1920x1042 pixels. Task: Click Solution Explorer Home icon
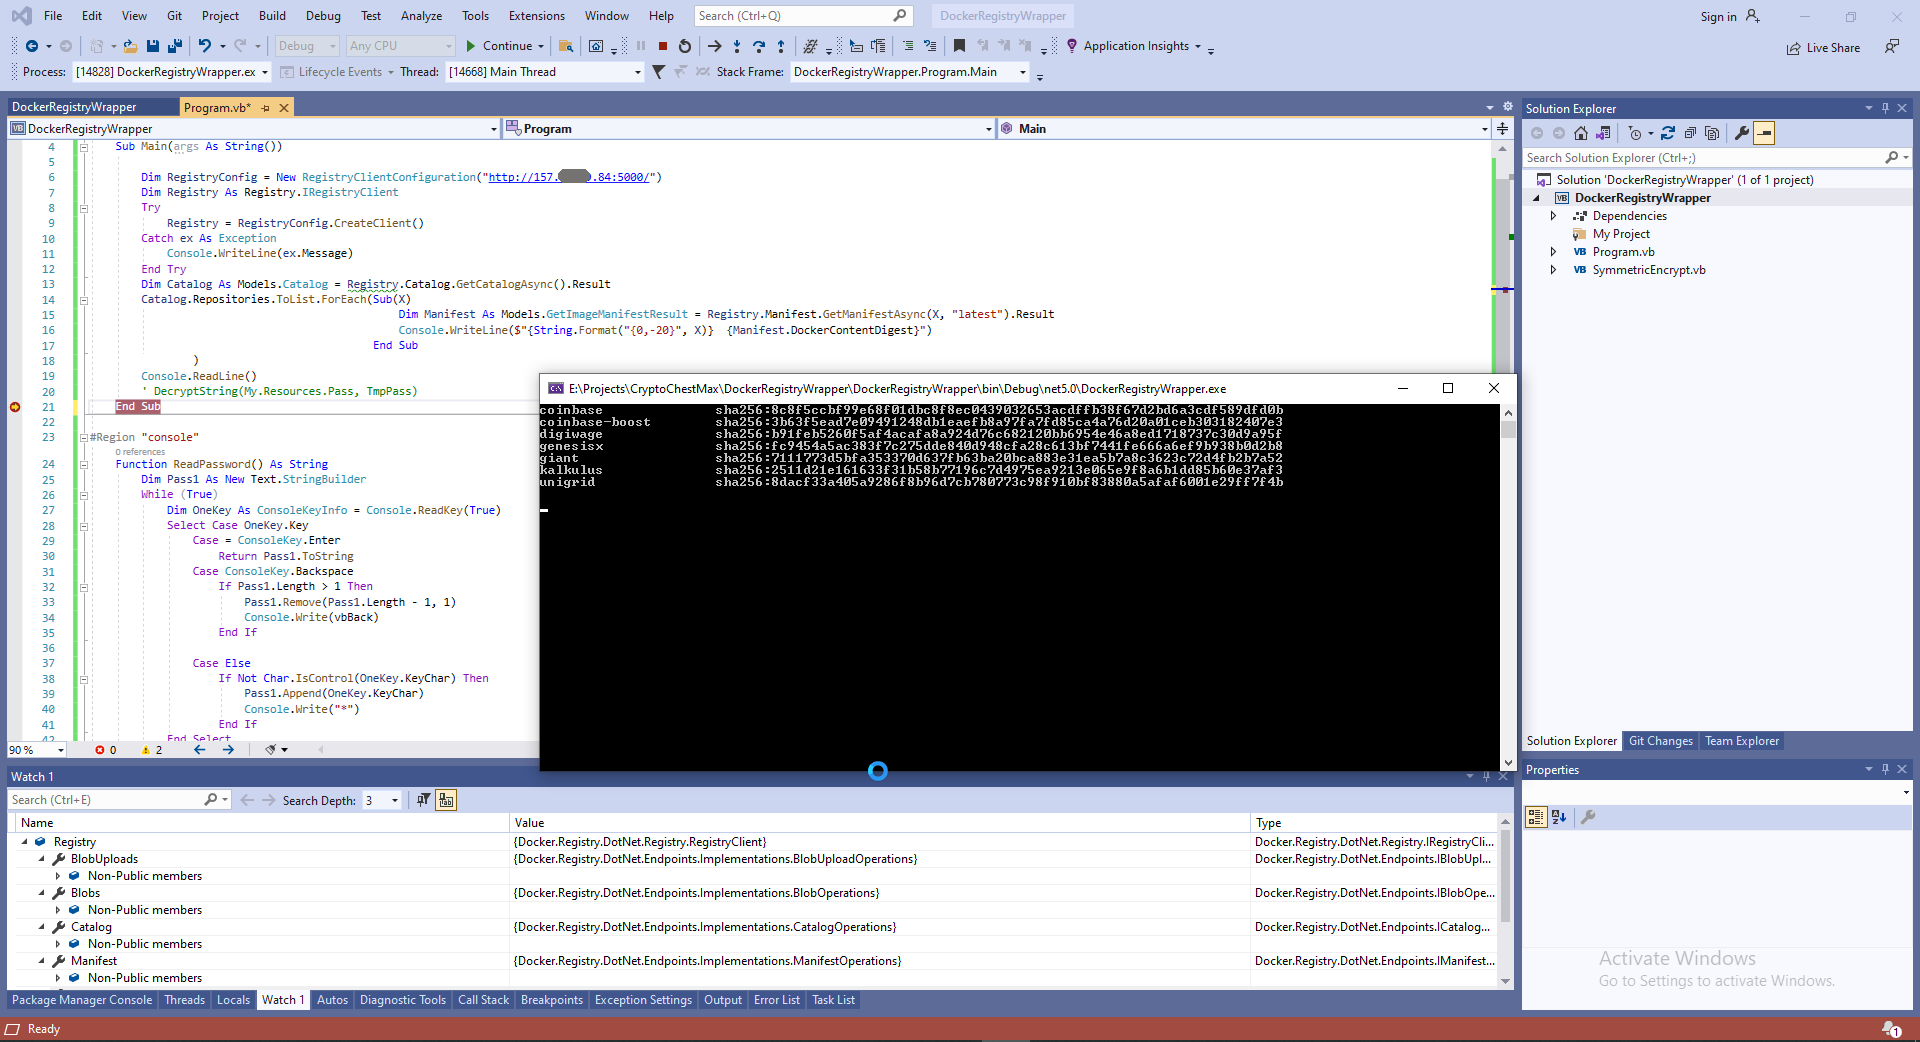pos(1581,133)
